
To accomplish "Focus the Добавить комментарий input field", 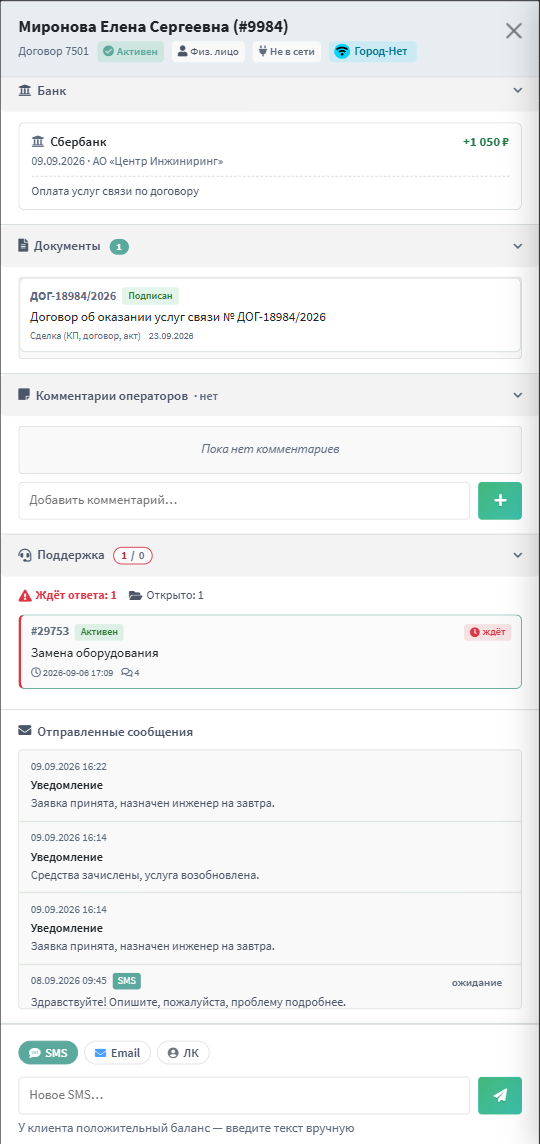I will (244, 500).
